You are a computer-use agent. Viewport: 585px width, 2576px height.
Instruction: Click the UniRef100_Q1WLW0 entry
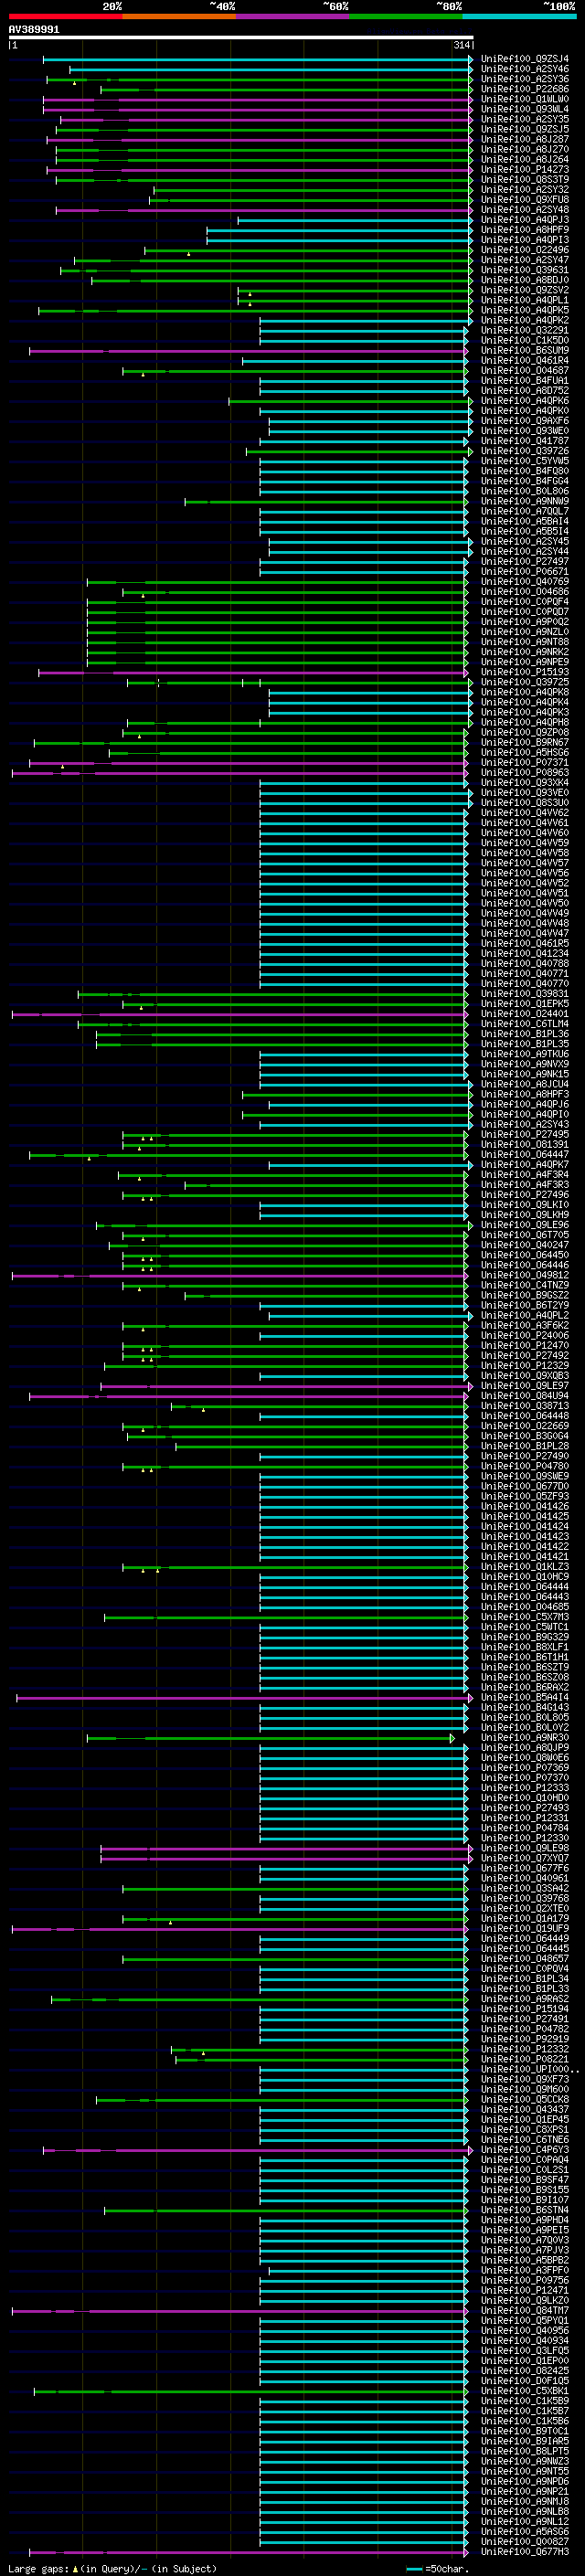tap(525, 99)
